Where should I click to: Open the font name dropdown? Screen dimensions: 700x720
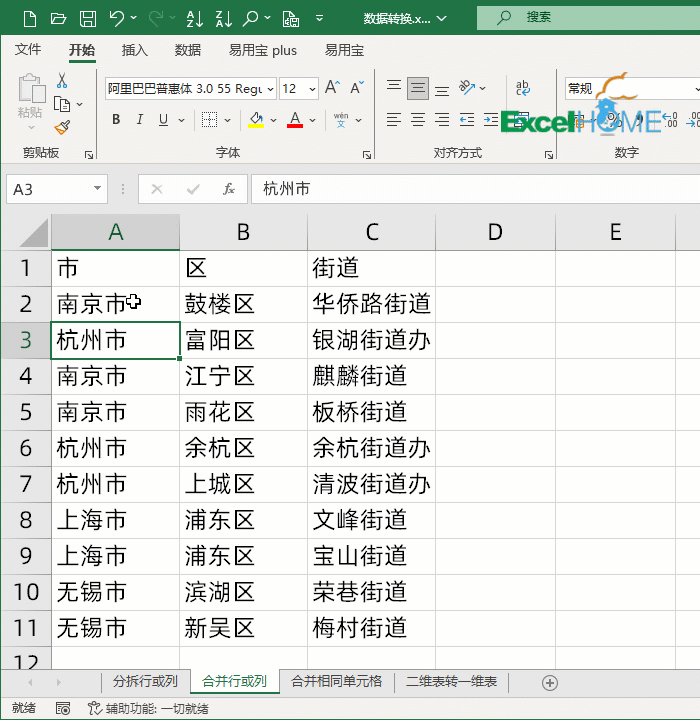click(x=271, y=89)
